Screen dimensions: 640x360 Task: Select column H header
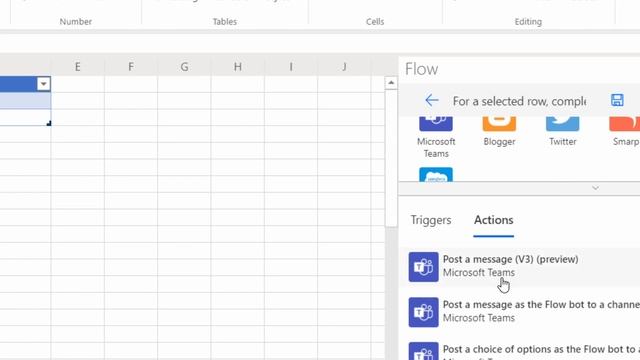coord(238,67)
